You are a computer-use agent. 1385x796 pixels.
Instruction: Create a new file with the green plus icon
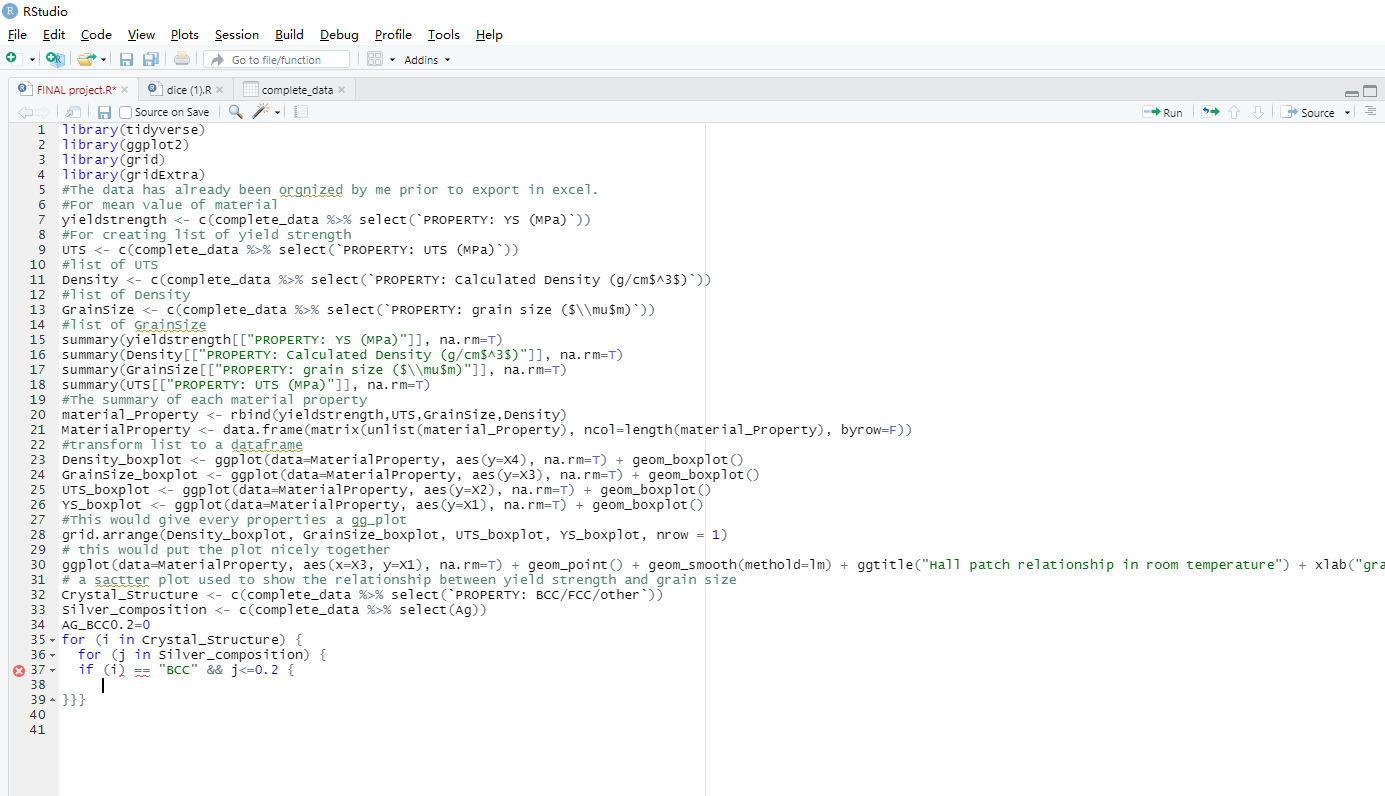click(11, 59)
